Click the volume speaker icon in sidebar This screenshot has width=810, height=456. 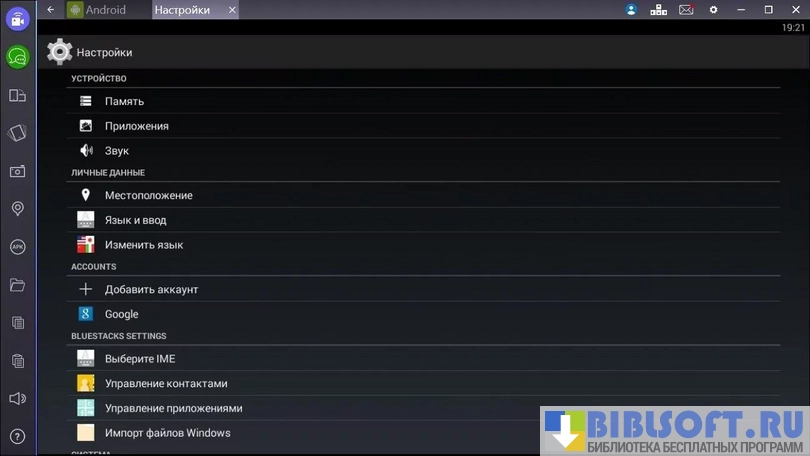click(17, 398)
